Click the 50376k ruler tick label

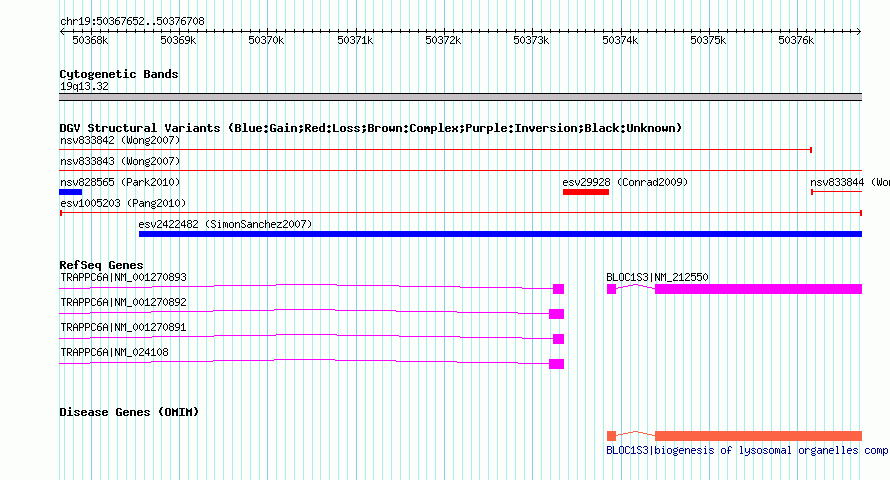pyautogui.click(x=796, y=41)
